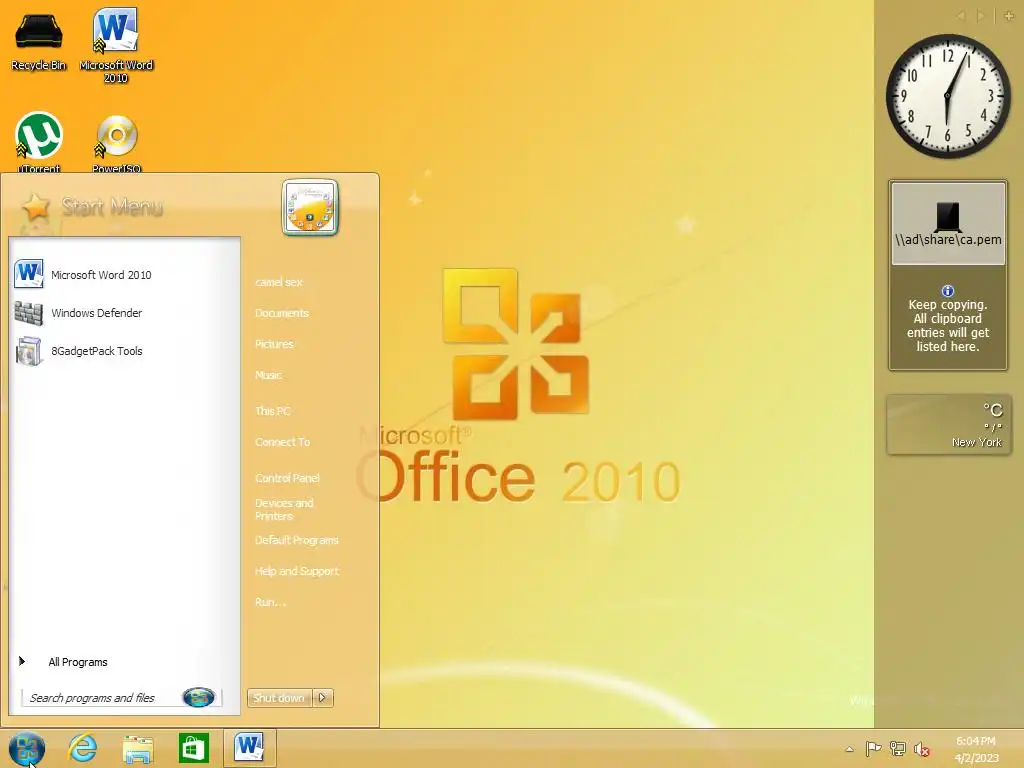Open the camel sex user folder link

point(279,282)
